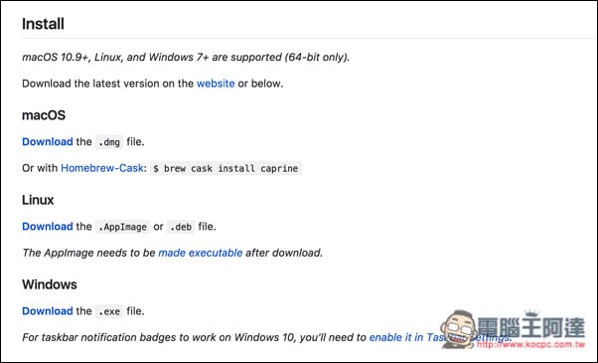Click the italic supported platforms sentence
The height and width of the screenshot is (363, 598).
click(186, 57)
